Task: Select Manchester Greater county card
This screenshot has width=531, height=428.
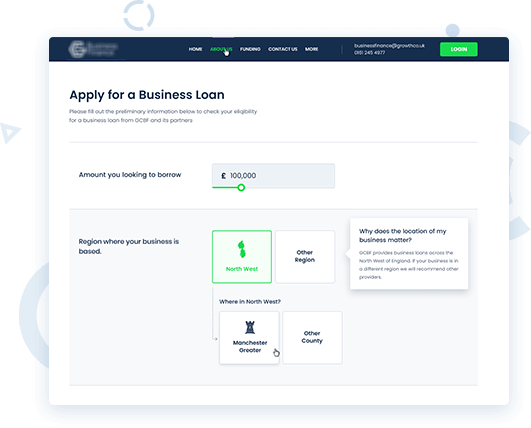Action: [249, 338]
